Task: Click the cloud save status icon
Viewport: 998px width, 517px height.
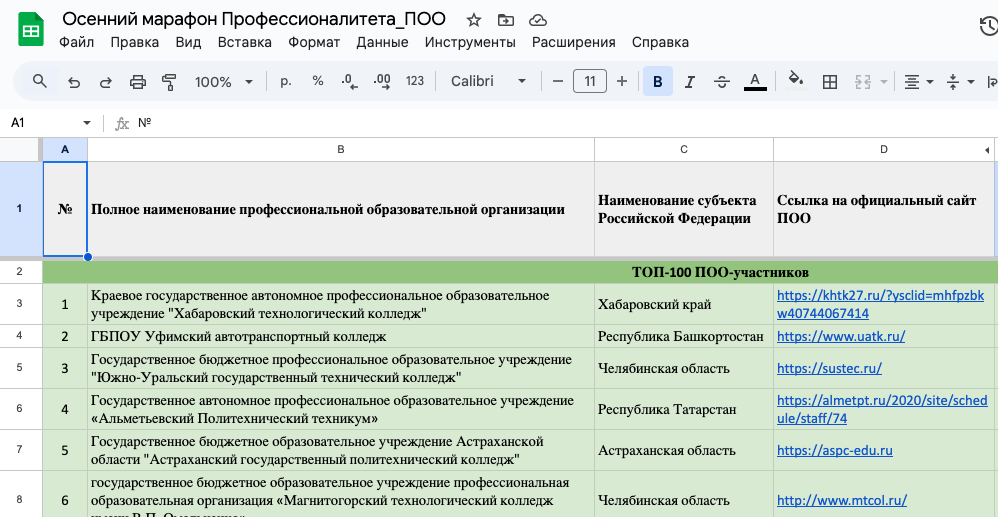Action: pyautogui.click(x=538, y=20)
